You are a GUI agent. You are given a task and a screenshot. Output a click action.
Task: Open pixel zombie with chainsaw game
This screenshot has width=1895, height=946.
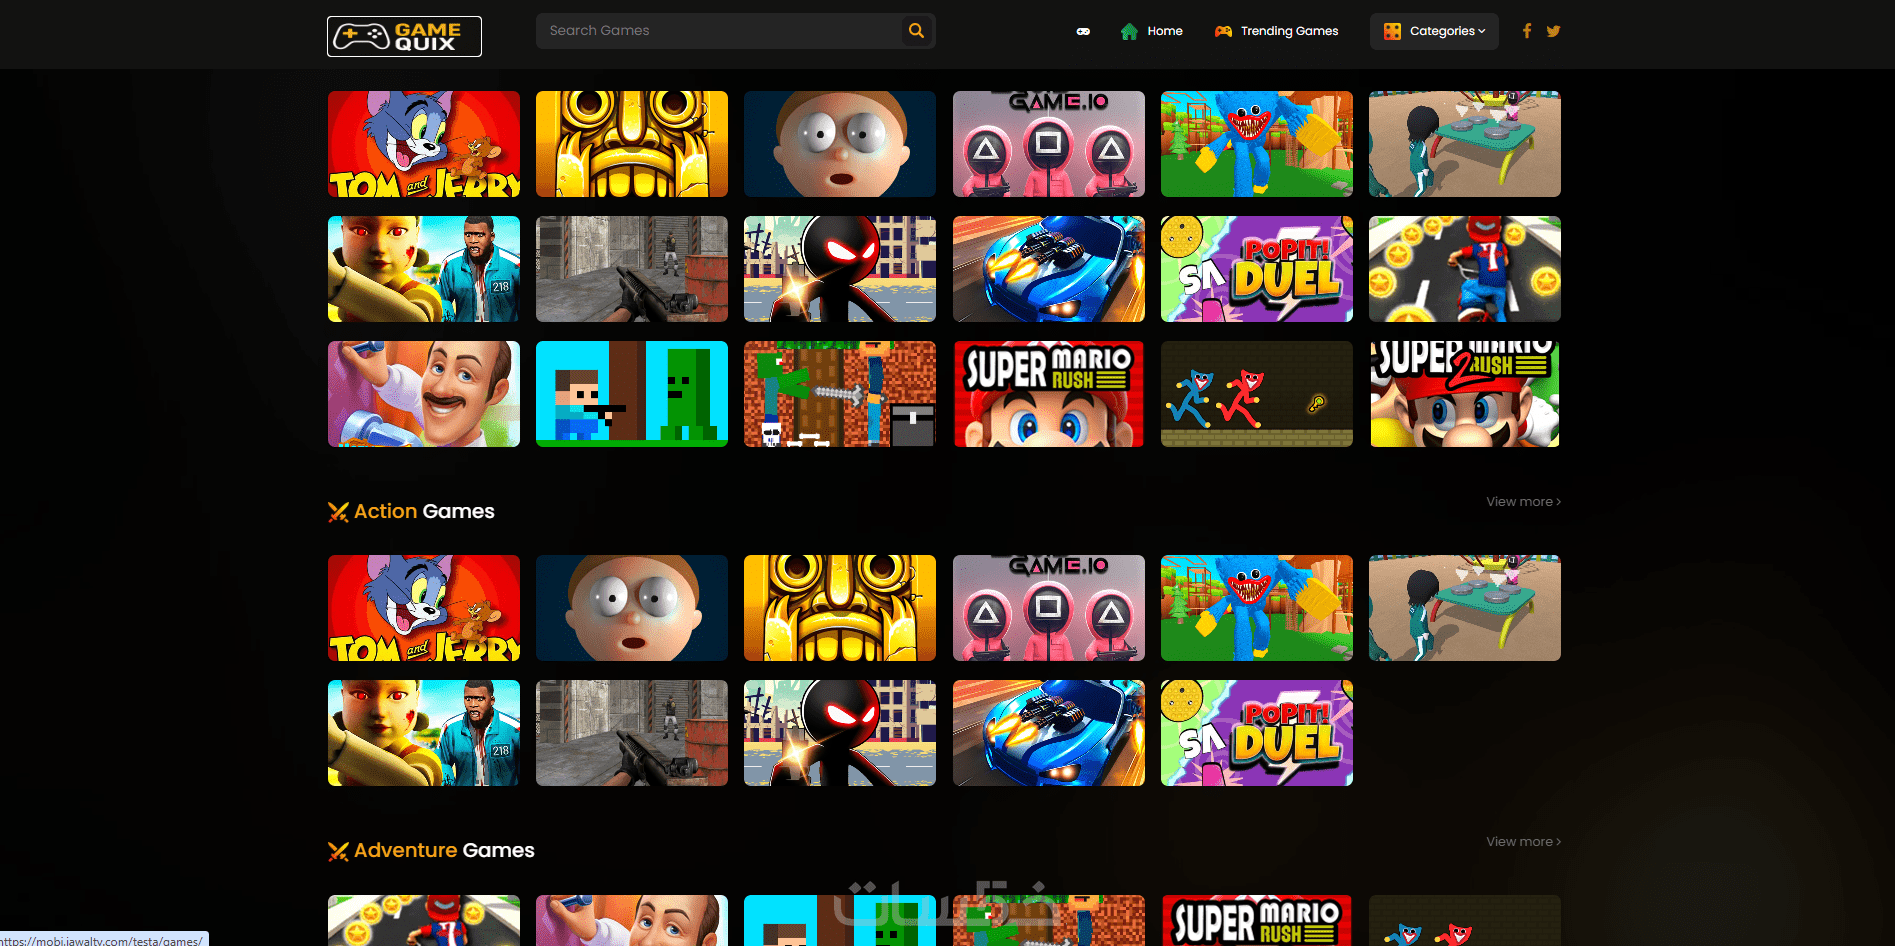(x=840, y=394)
